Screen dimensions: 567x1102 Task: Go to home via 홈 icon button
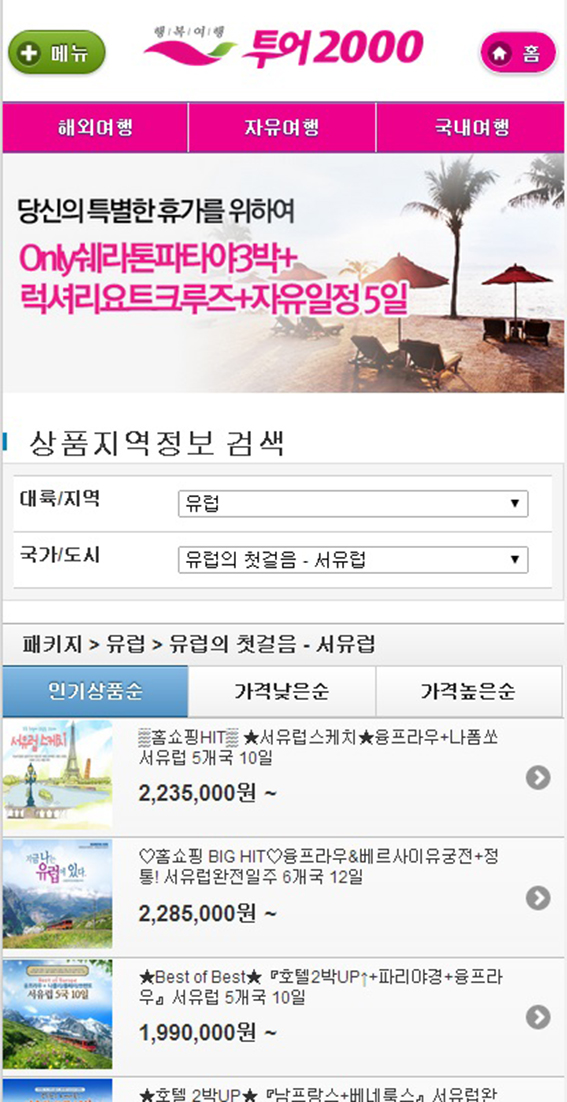coord(519,53)
